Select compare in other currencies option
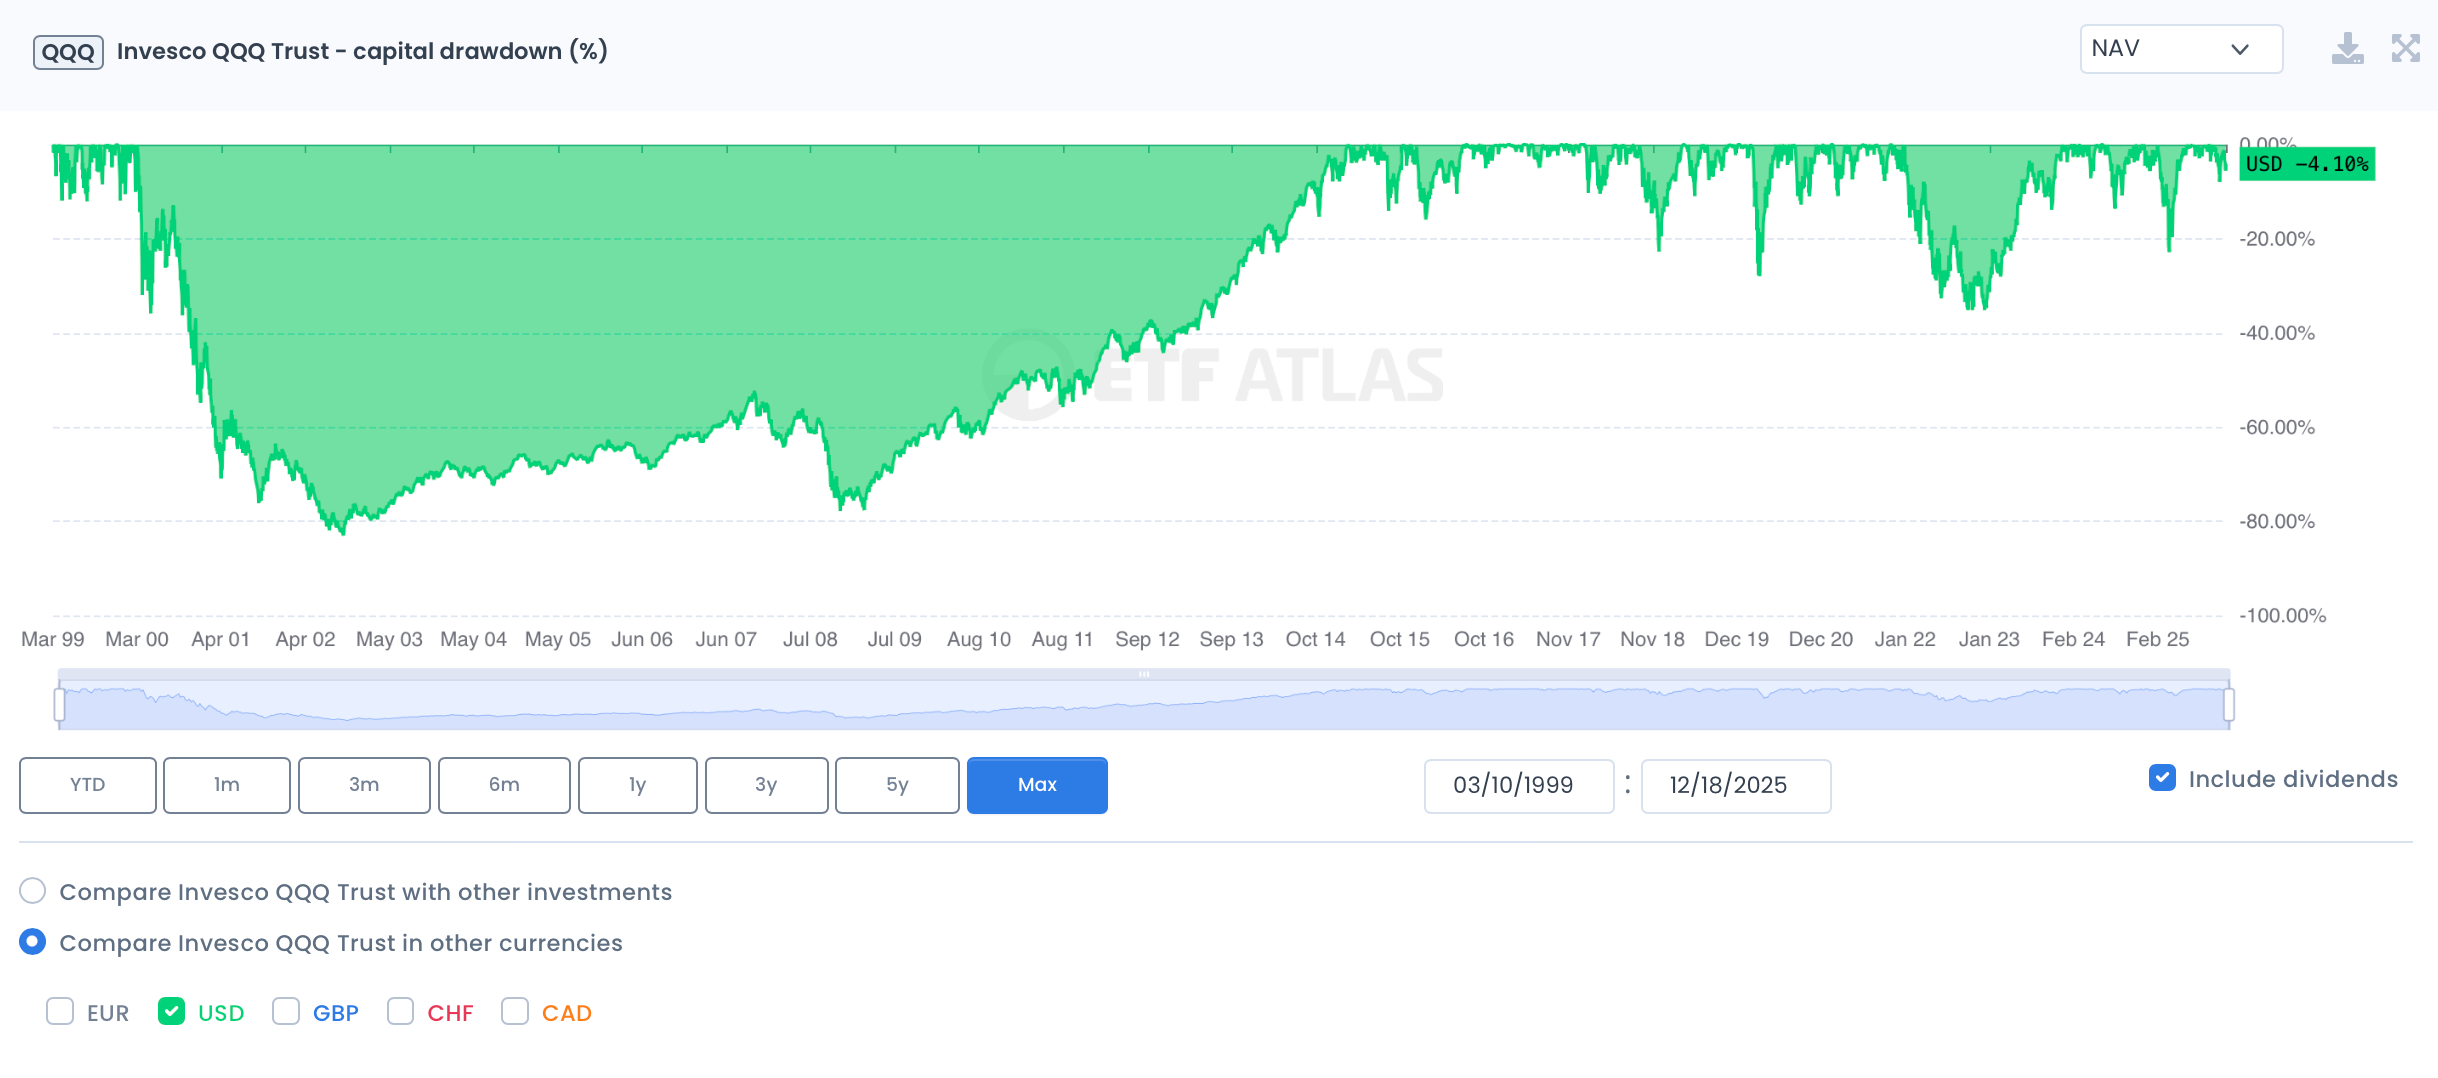Screen dimensions: 2438x1078 pyautogui.click(x=33, y=942)
